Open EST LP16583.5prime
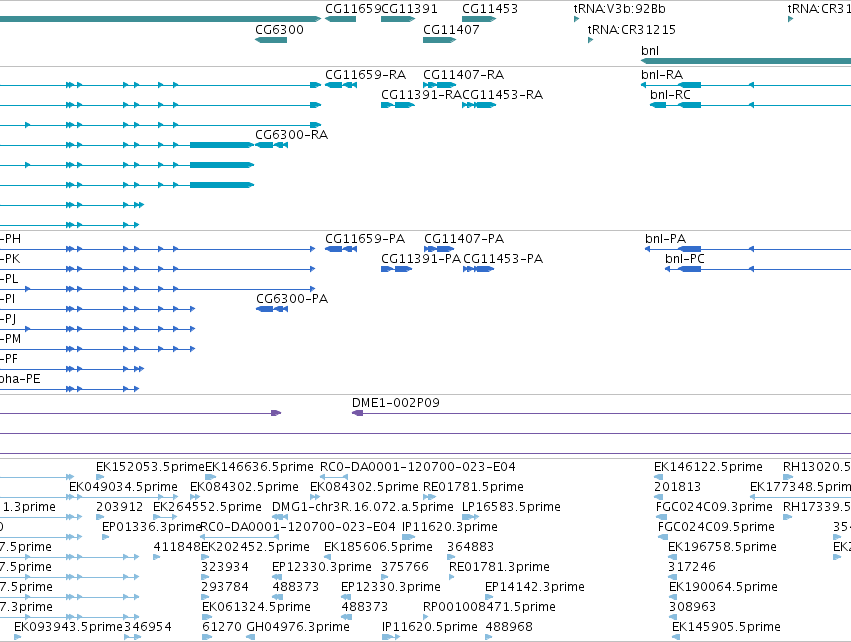The image size is (851, 642). 511,507
